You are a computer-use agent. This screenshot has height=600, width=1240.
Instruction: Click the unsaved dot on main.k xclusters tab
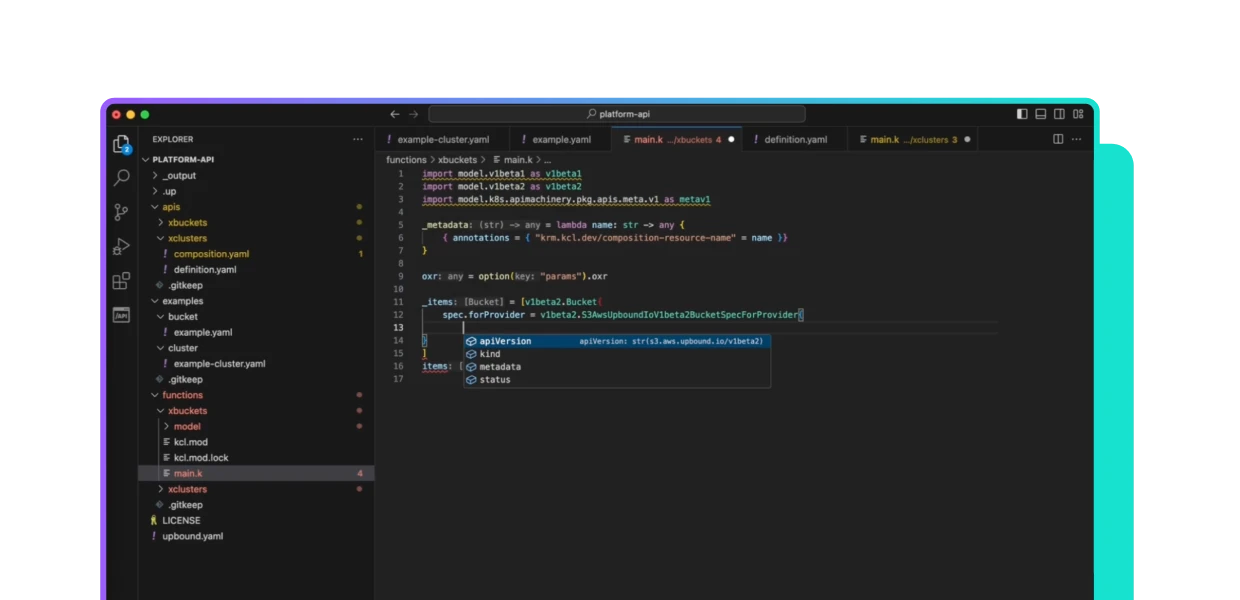pos(967,140)
